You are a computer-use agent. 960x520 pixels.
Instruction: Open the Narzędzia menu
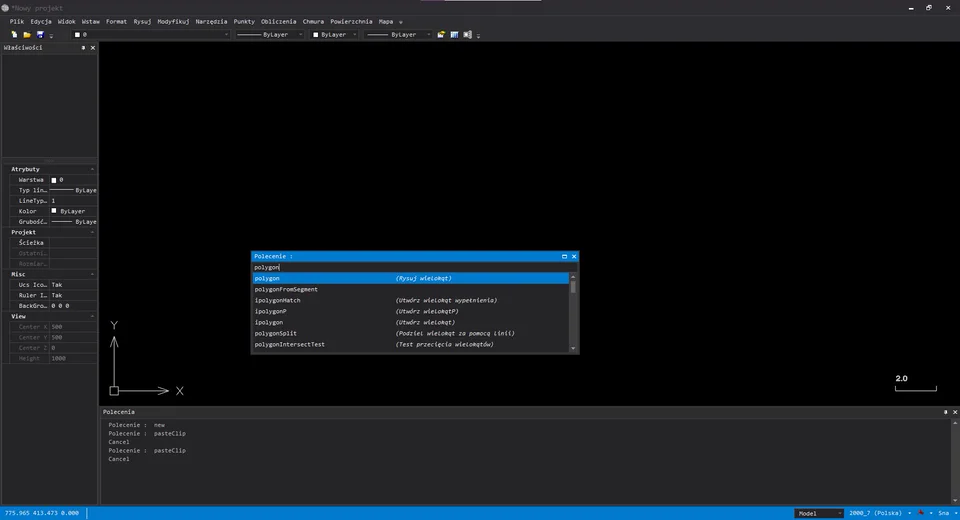211,21
